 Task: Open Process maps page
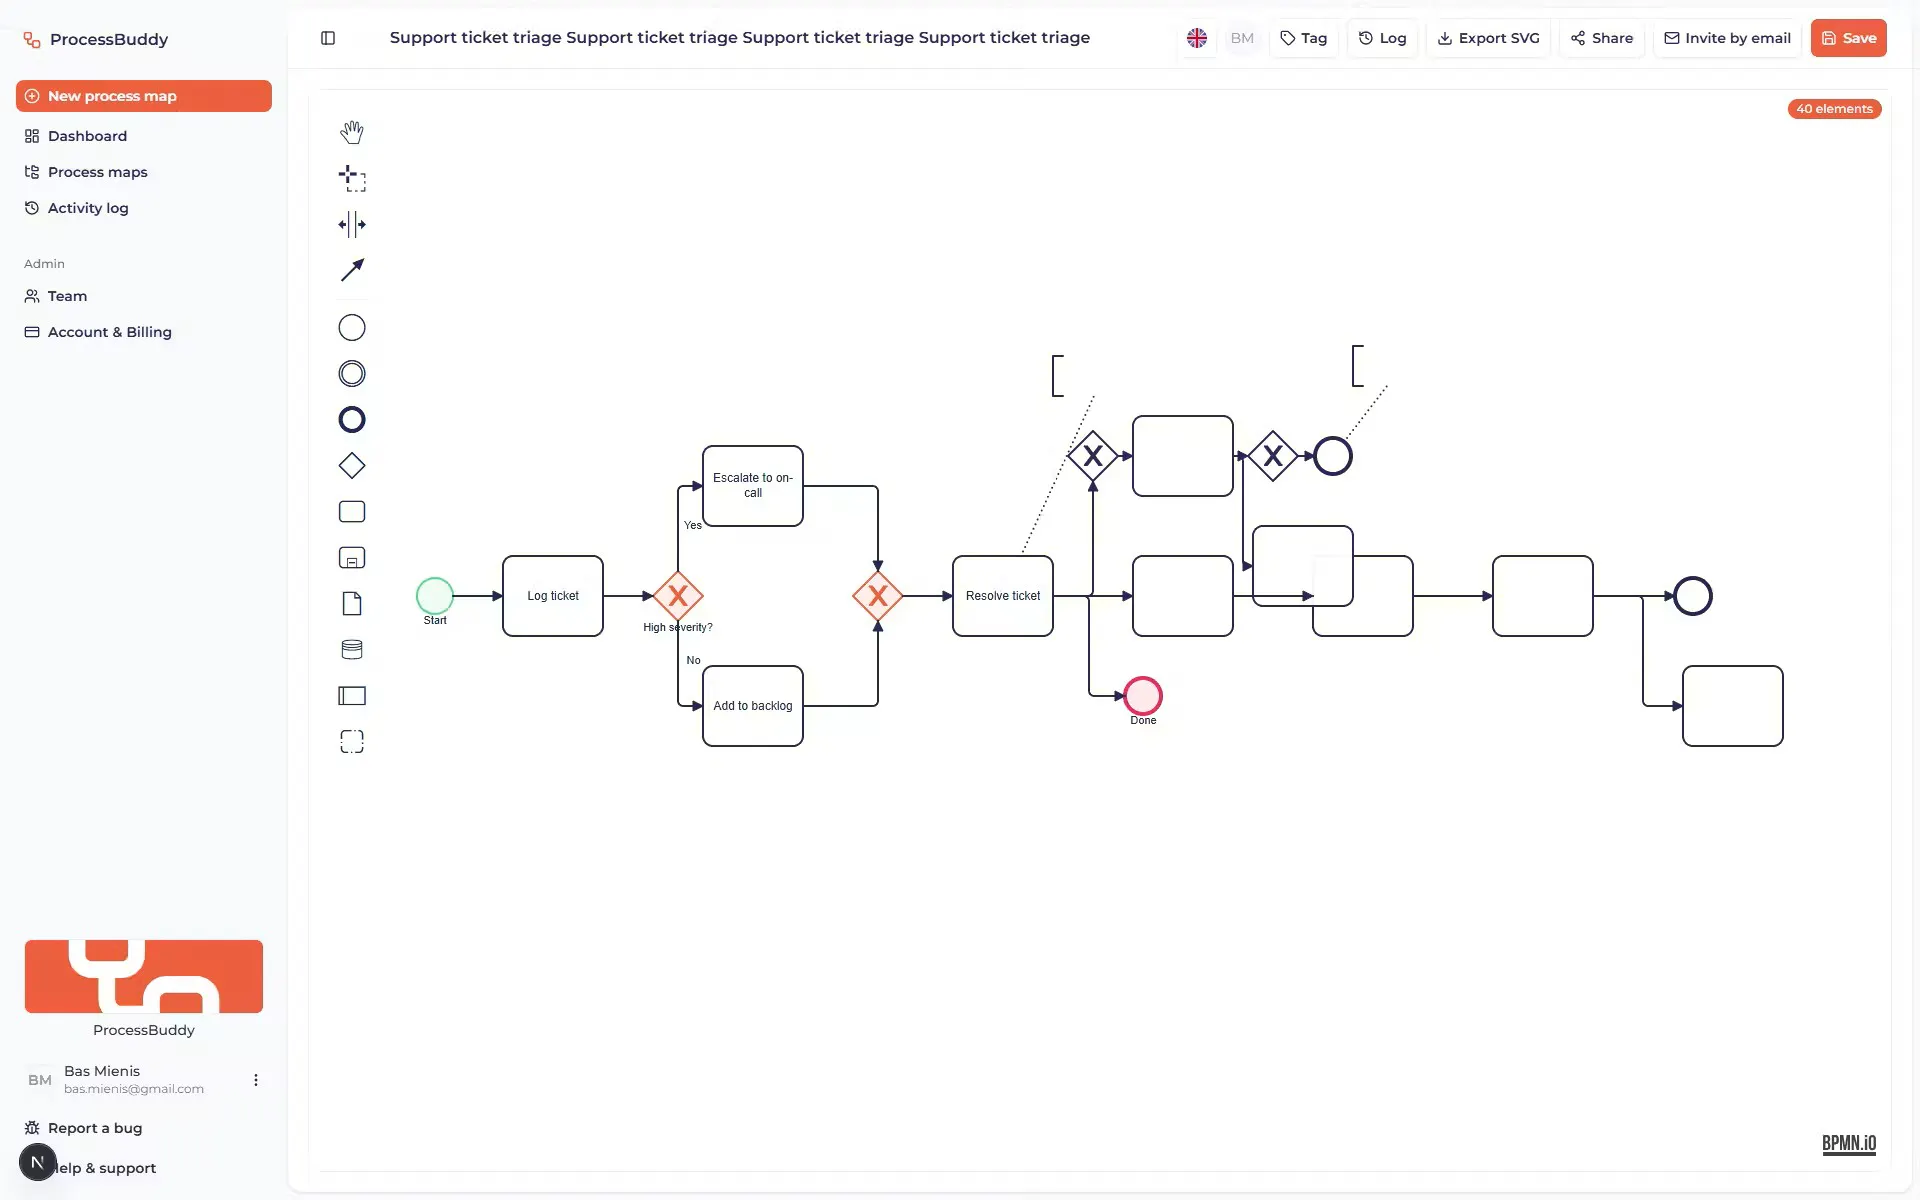[144, 172]
